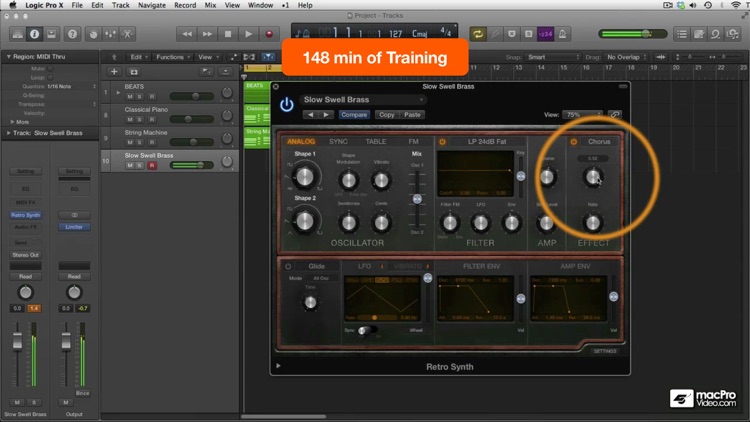Open the Note Pads button
This screenshot has width=750, height=422.
point(699,34)
